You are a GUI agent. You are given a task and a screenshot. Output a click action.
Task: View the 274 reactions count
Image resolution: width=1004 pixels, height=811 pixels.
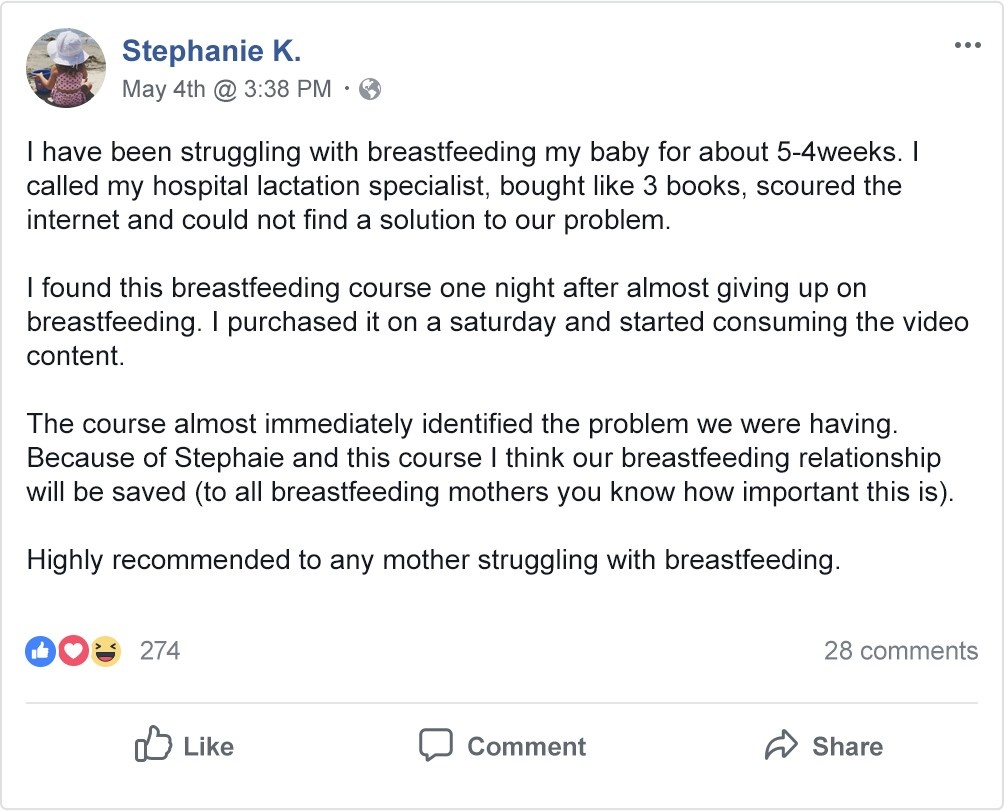click(160, 651)
